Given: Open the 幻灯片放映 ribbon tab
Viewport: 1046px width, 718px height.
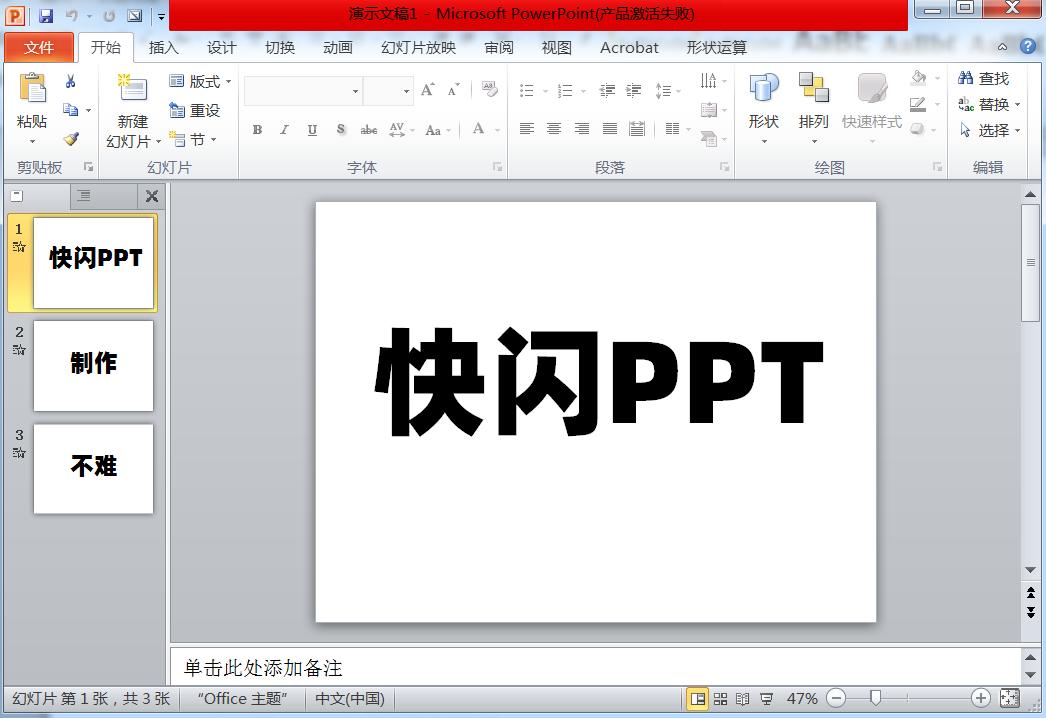Looking at the screenshot, I should (416, 47).
